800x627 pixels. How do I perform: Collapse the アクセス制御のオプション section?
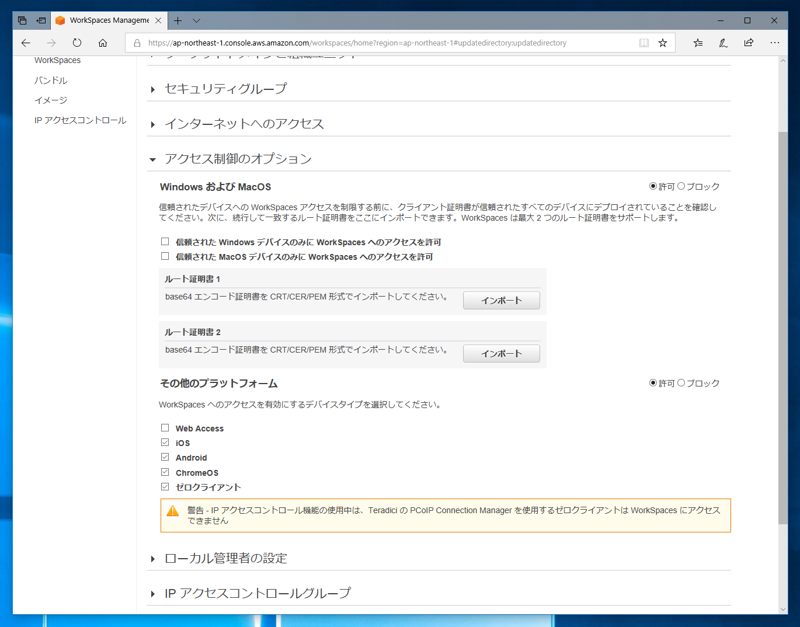click(x=238, y=159)
